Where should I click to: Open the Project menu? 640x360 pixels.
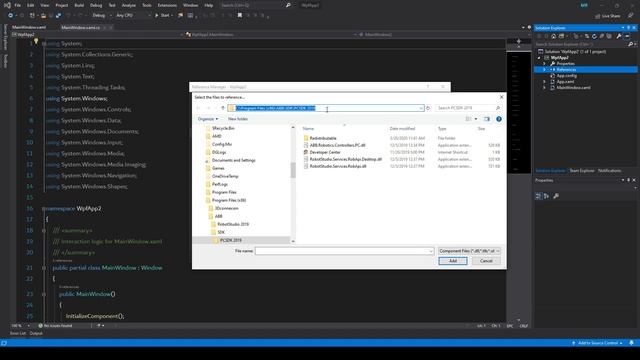62,5
